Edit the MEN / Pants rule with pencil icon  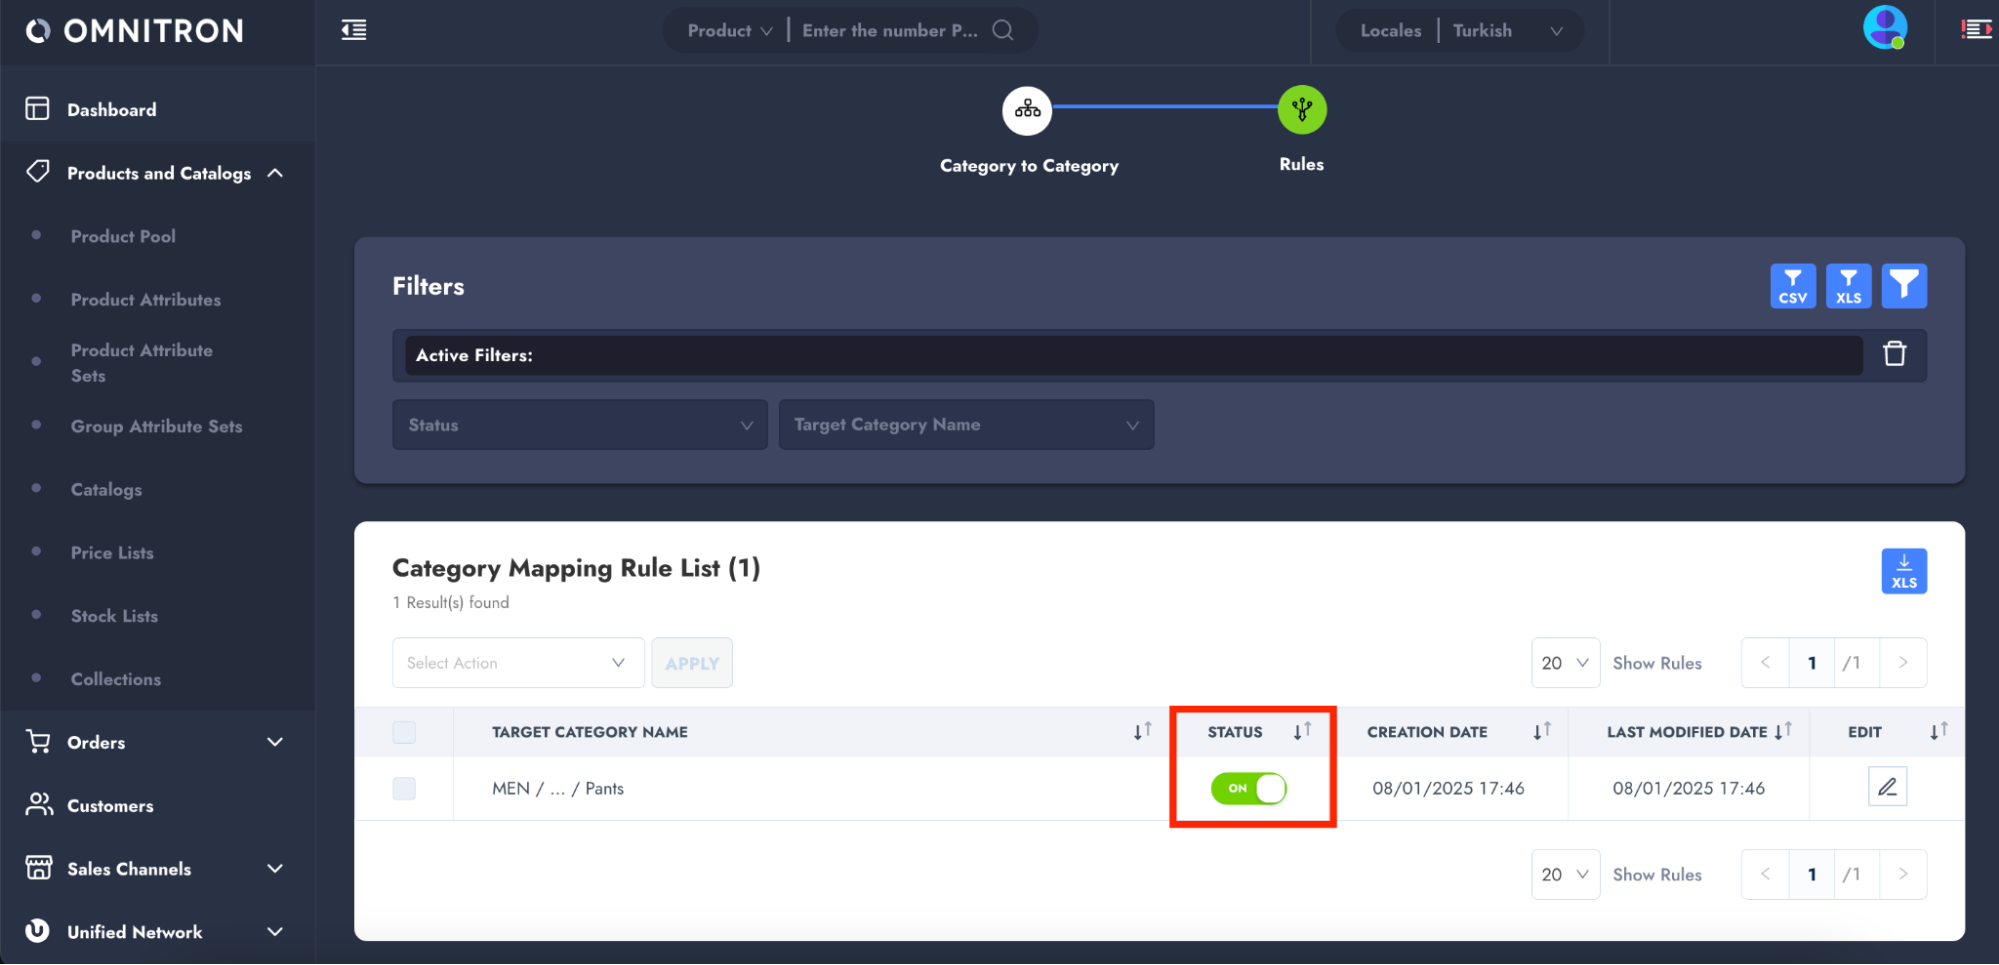pyautogui.click(x=1887, y=787)
